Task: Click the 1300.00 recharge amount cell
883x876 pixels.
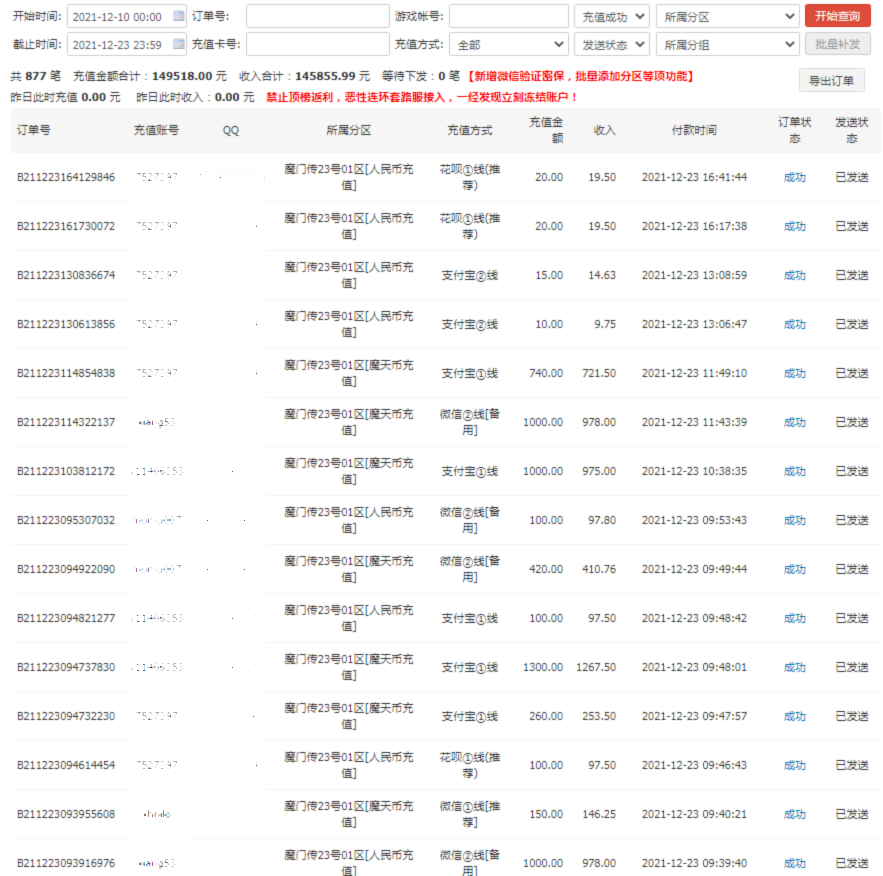Action: click(543, 667)
